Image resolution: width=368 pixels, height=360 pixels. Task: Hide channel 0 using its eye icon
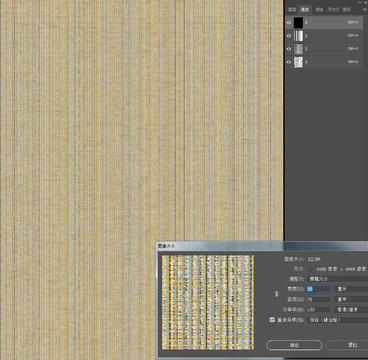pyautogui.click(x=289, y=23)
